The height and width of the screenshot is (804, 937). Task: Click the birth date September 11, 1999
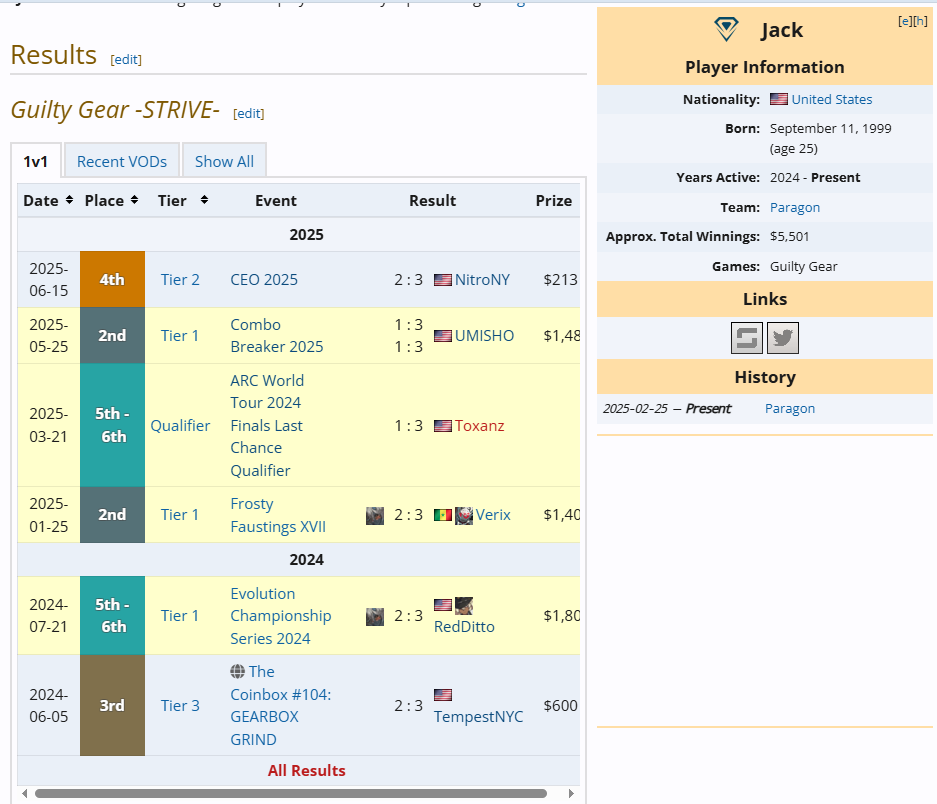[x=831, y=129]
